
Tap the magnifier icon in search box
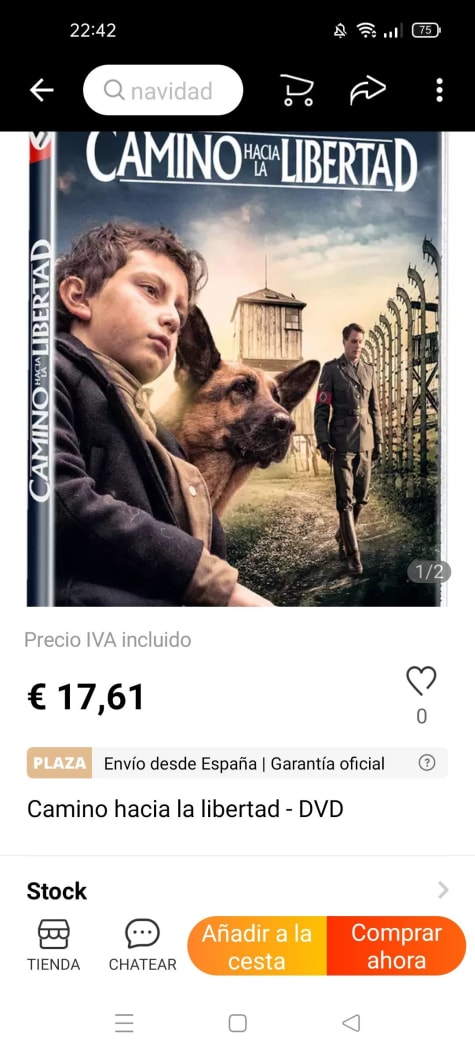pyautogui.click(x=115, y=90)
